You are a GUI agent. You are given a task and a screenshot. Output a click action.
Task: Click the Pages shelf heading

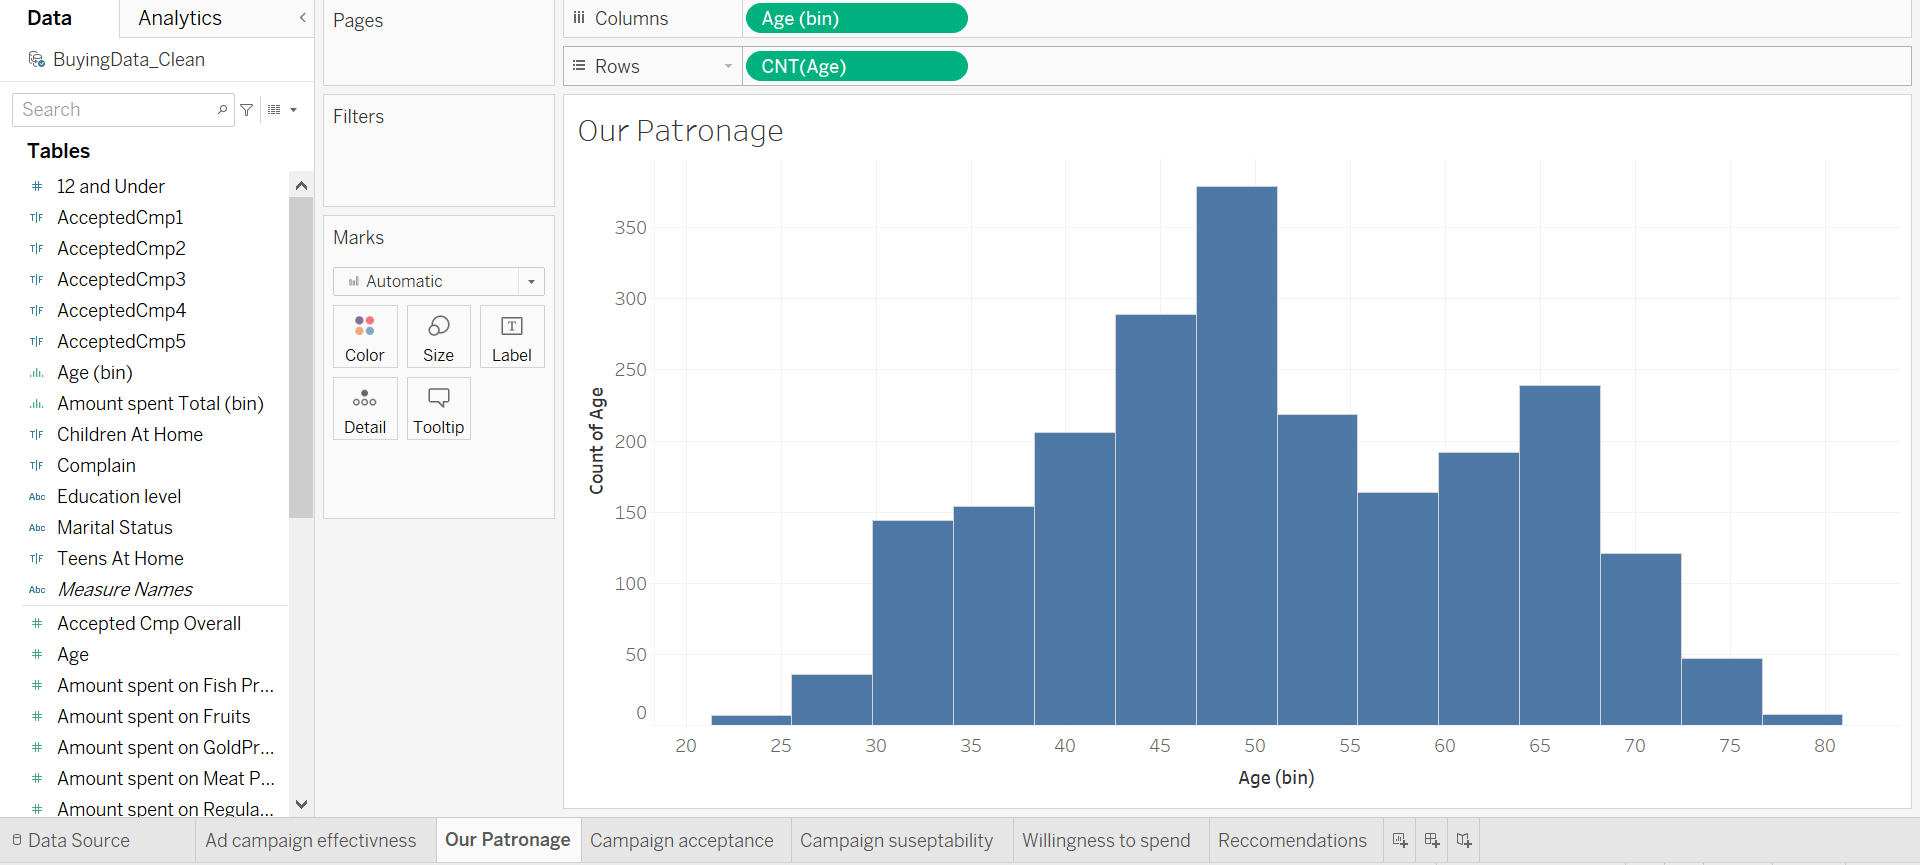tap(358, 21)
